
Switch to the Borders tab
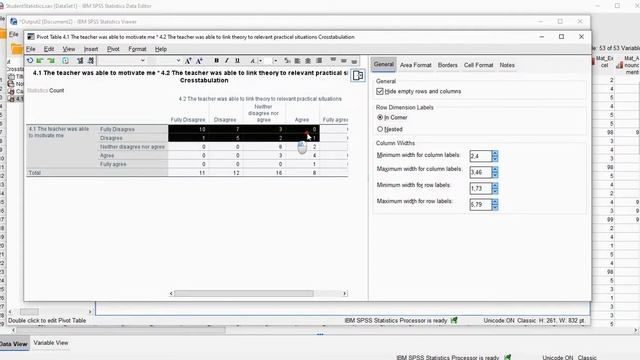[x=447, y=65]
